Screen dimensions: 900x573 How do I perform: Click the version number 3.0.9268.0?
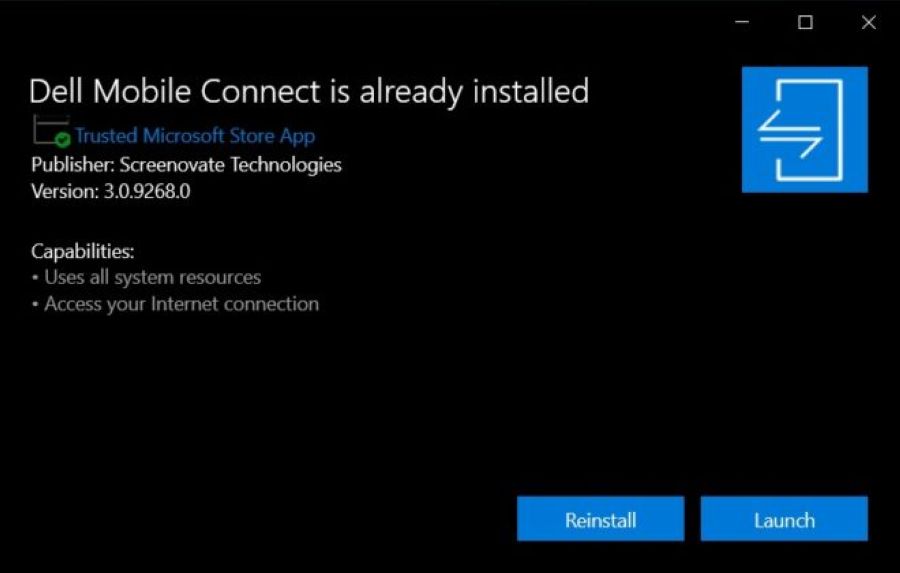pos(147,190)
